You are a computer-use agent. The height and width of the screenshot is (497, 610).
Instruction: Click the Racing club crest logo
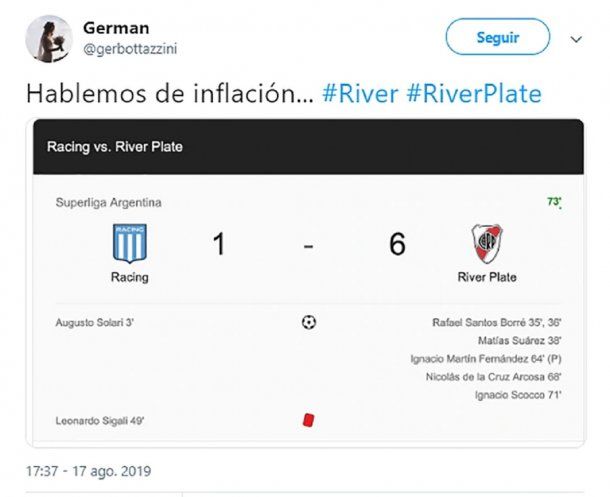130,243
